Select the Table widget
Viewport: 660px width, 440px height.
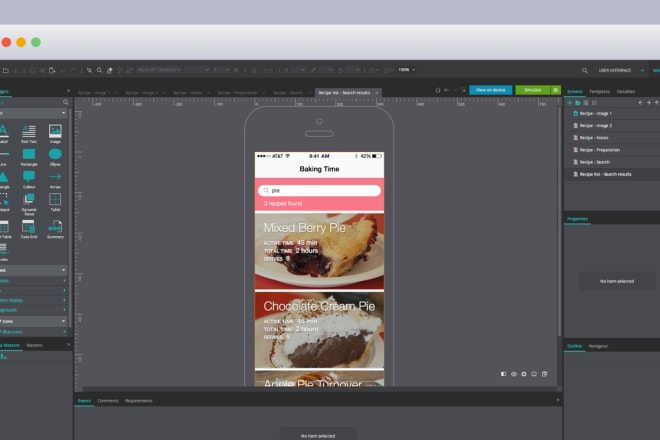(55, 202)
